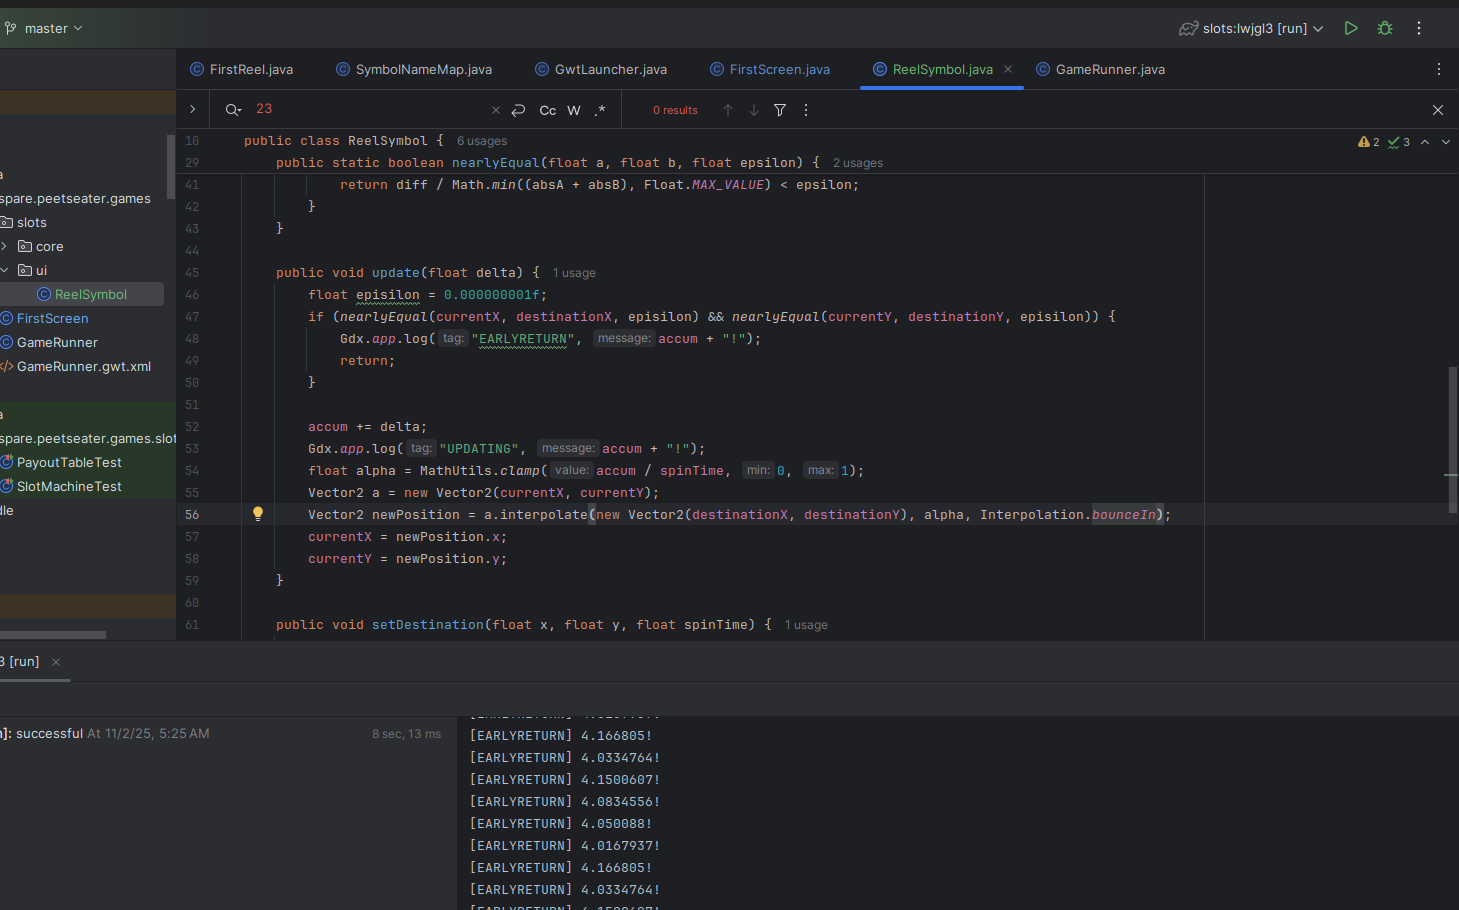Click the '6 usages' hint on ReelSymbol

[x=482, y=141]
